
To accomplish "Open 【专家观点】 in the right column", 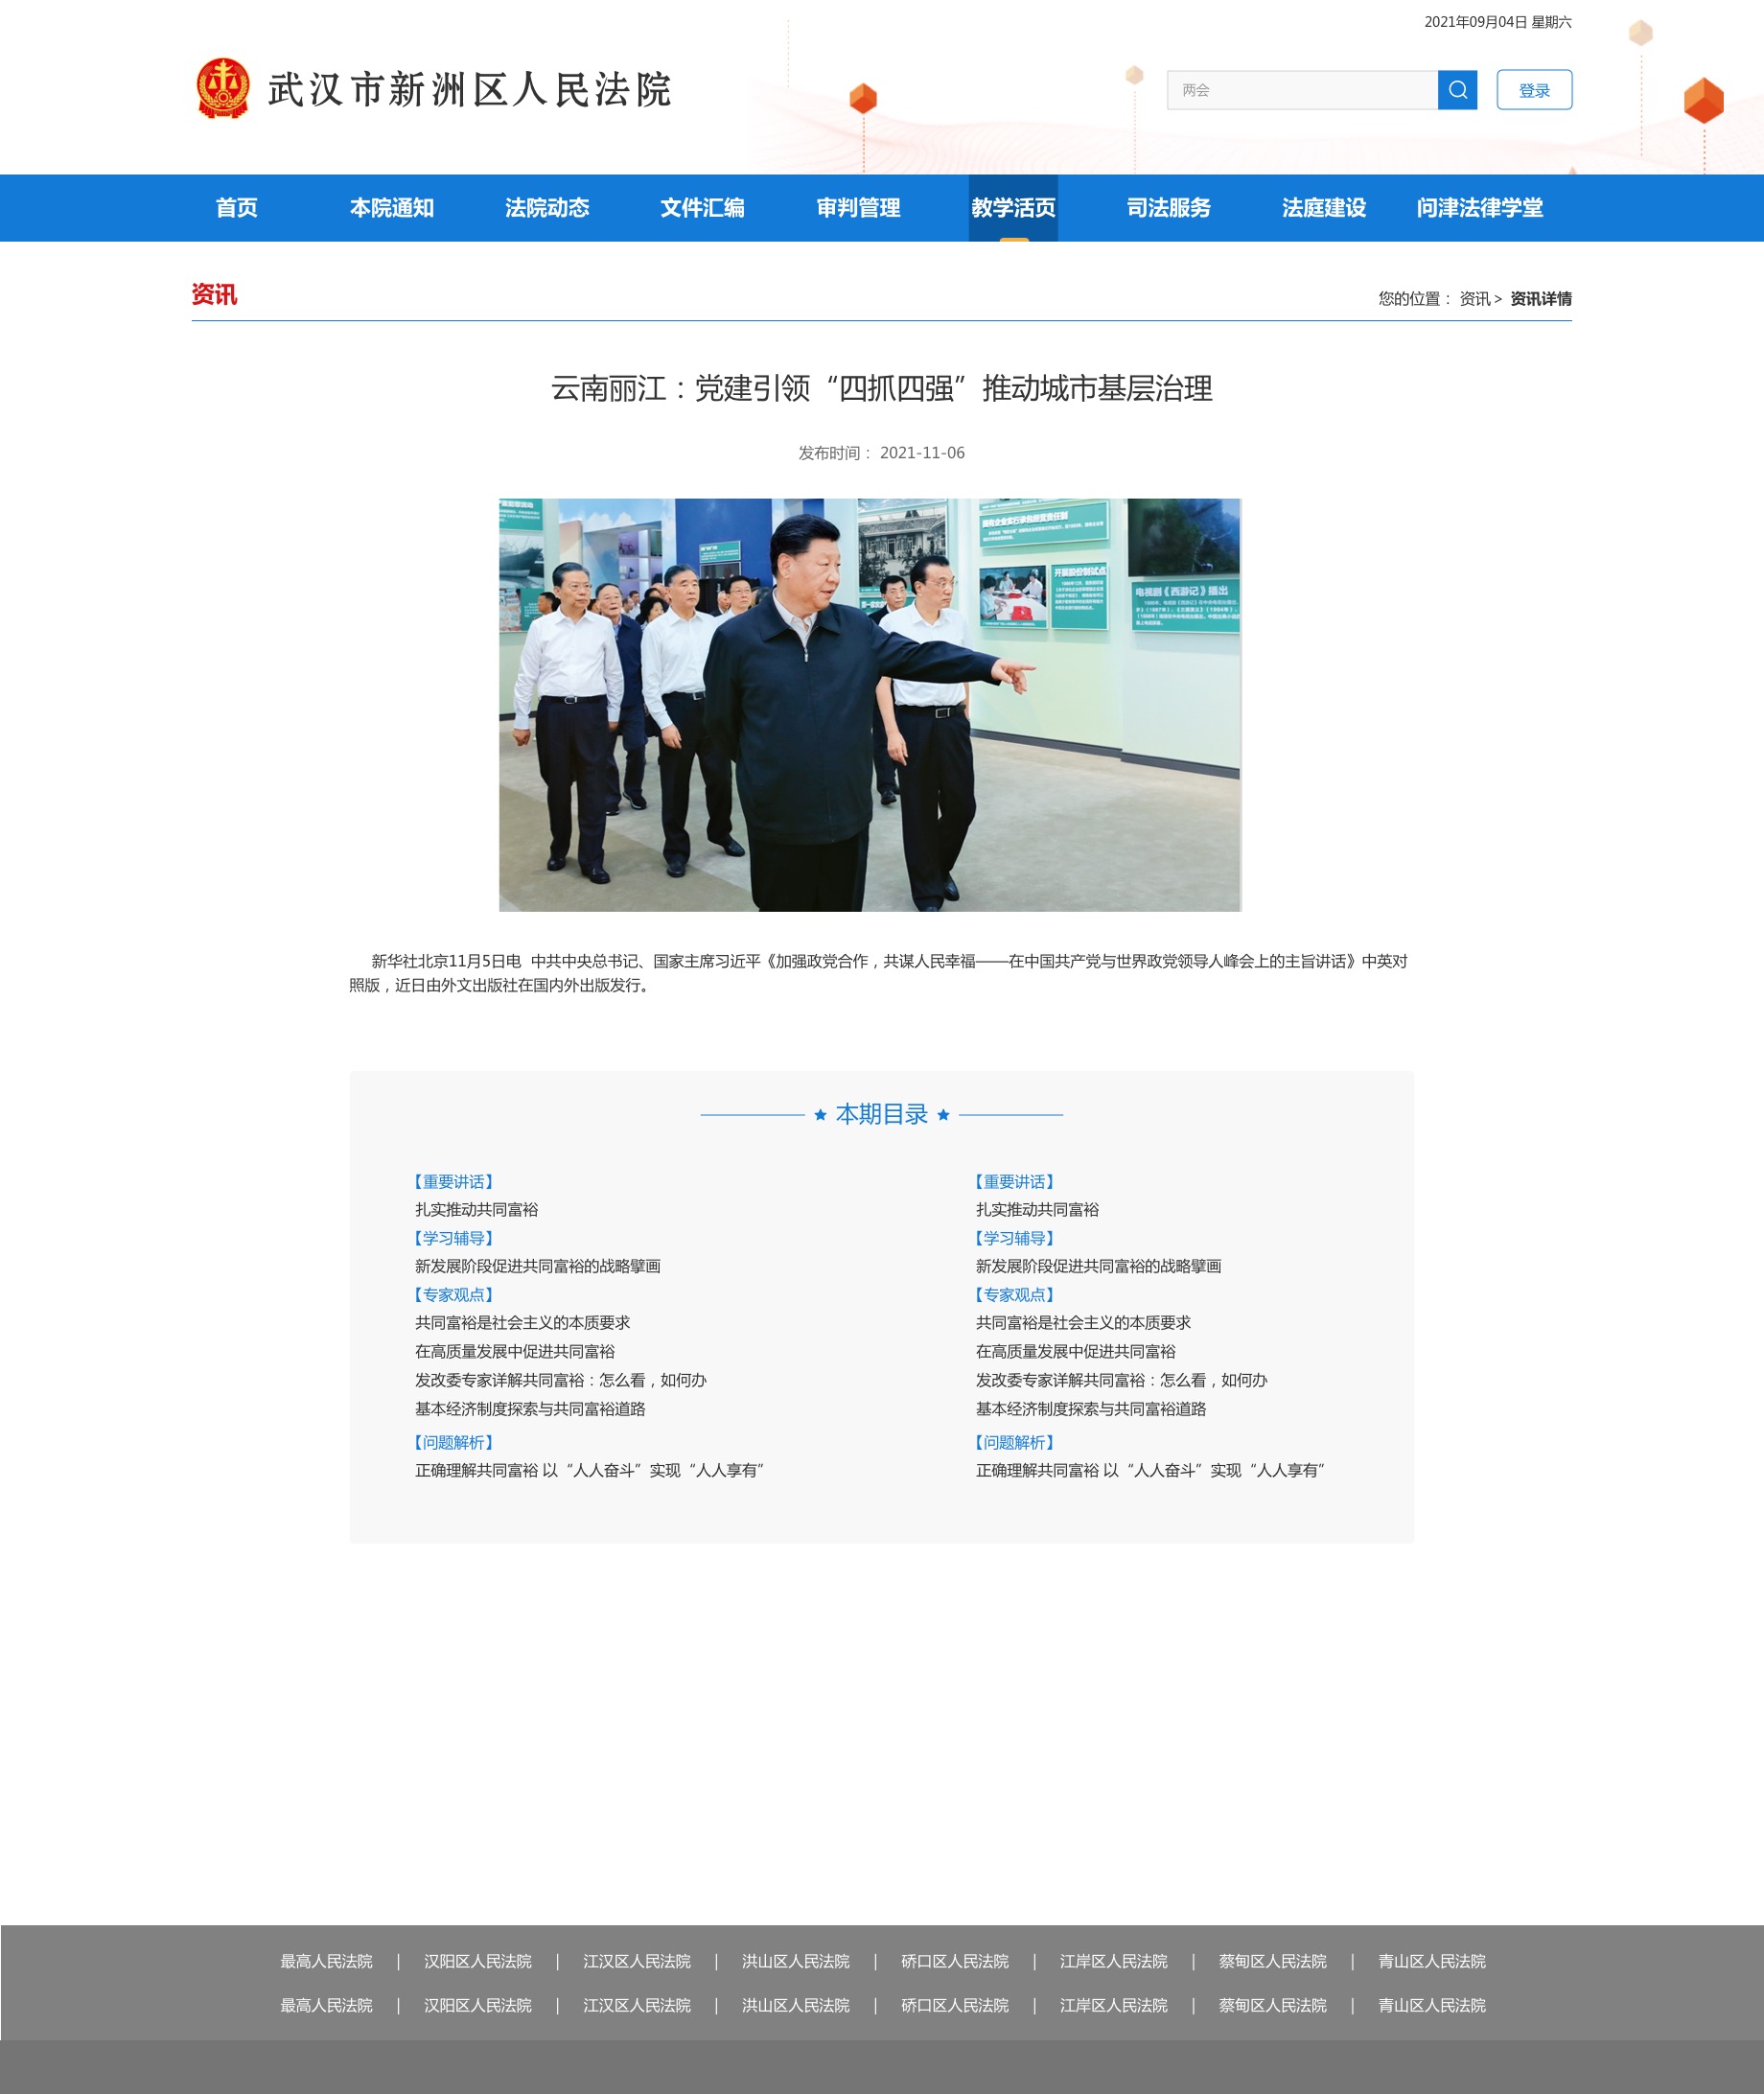I will [1014, 1295].
